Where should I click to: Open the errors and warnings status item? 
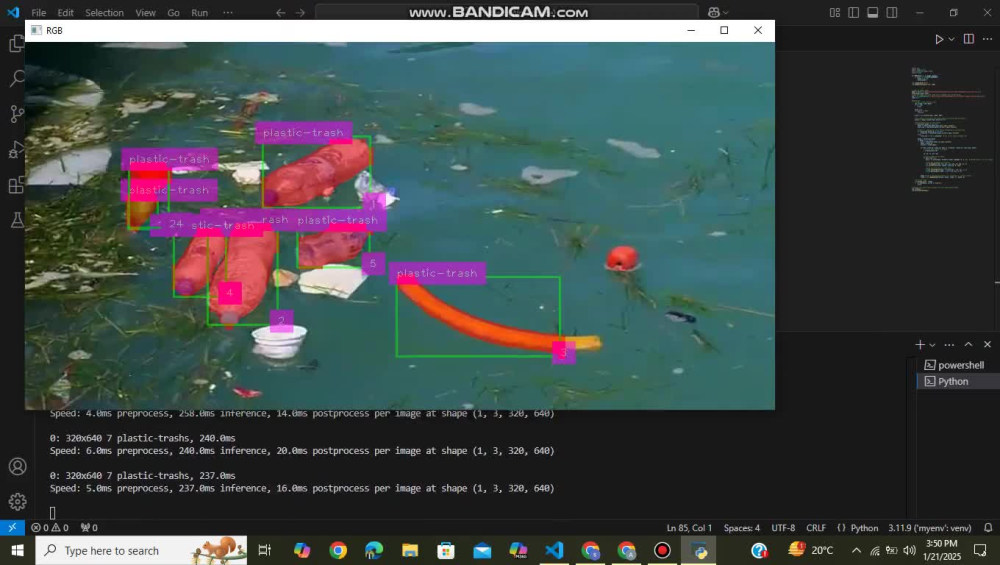pos(50,527)
